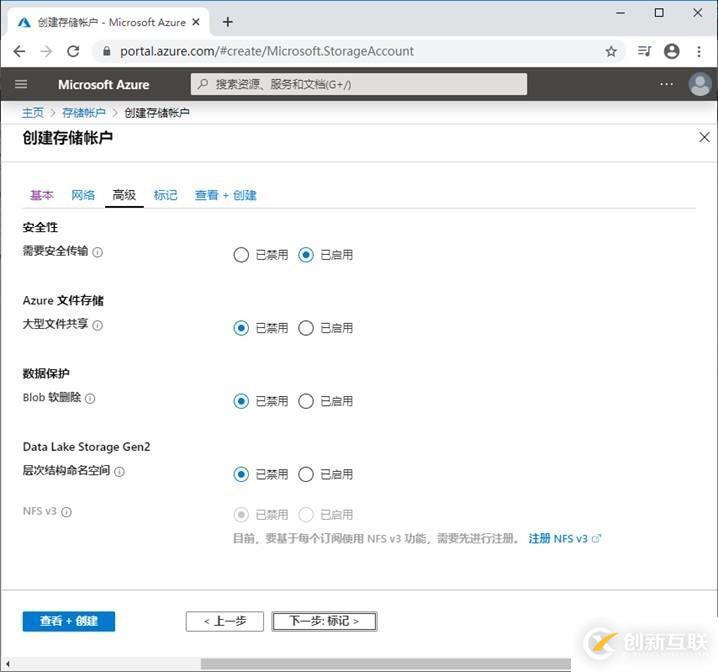Click the 安全性 section heading
Screen dimensions: 718x672
point(40,228)
